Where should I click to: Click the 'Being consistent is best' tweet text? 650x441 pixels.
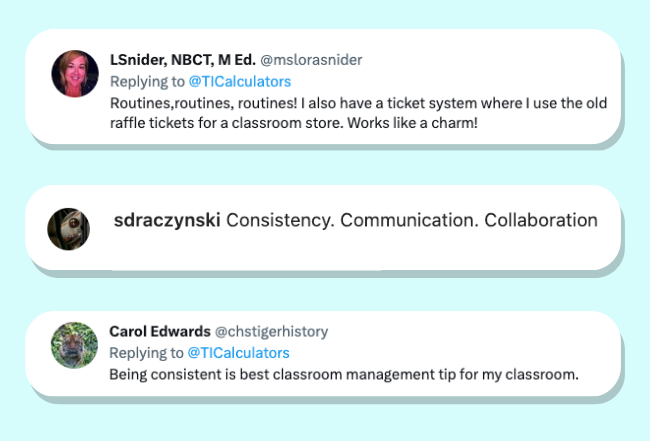pyautogui.click(x=344, y=374)
